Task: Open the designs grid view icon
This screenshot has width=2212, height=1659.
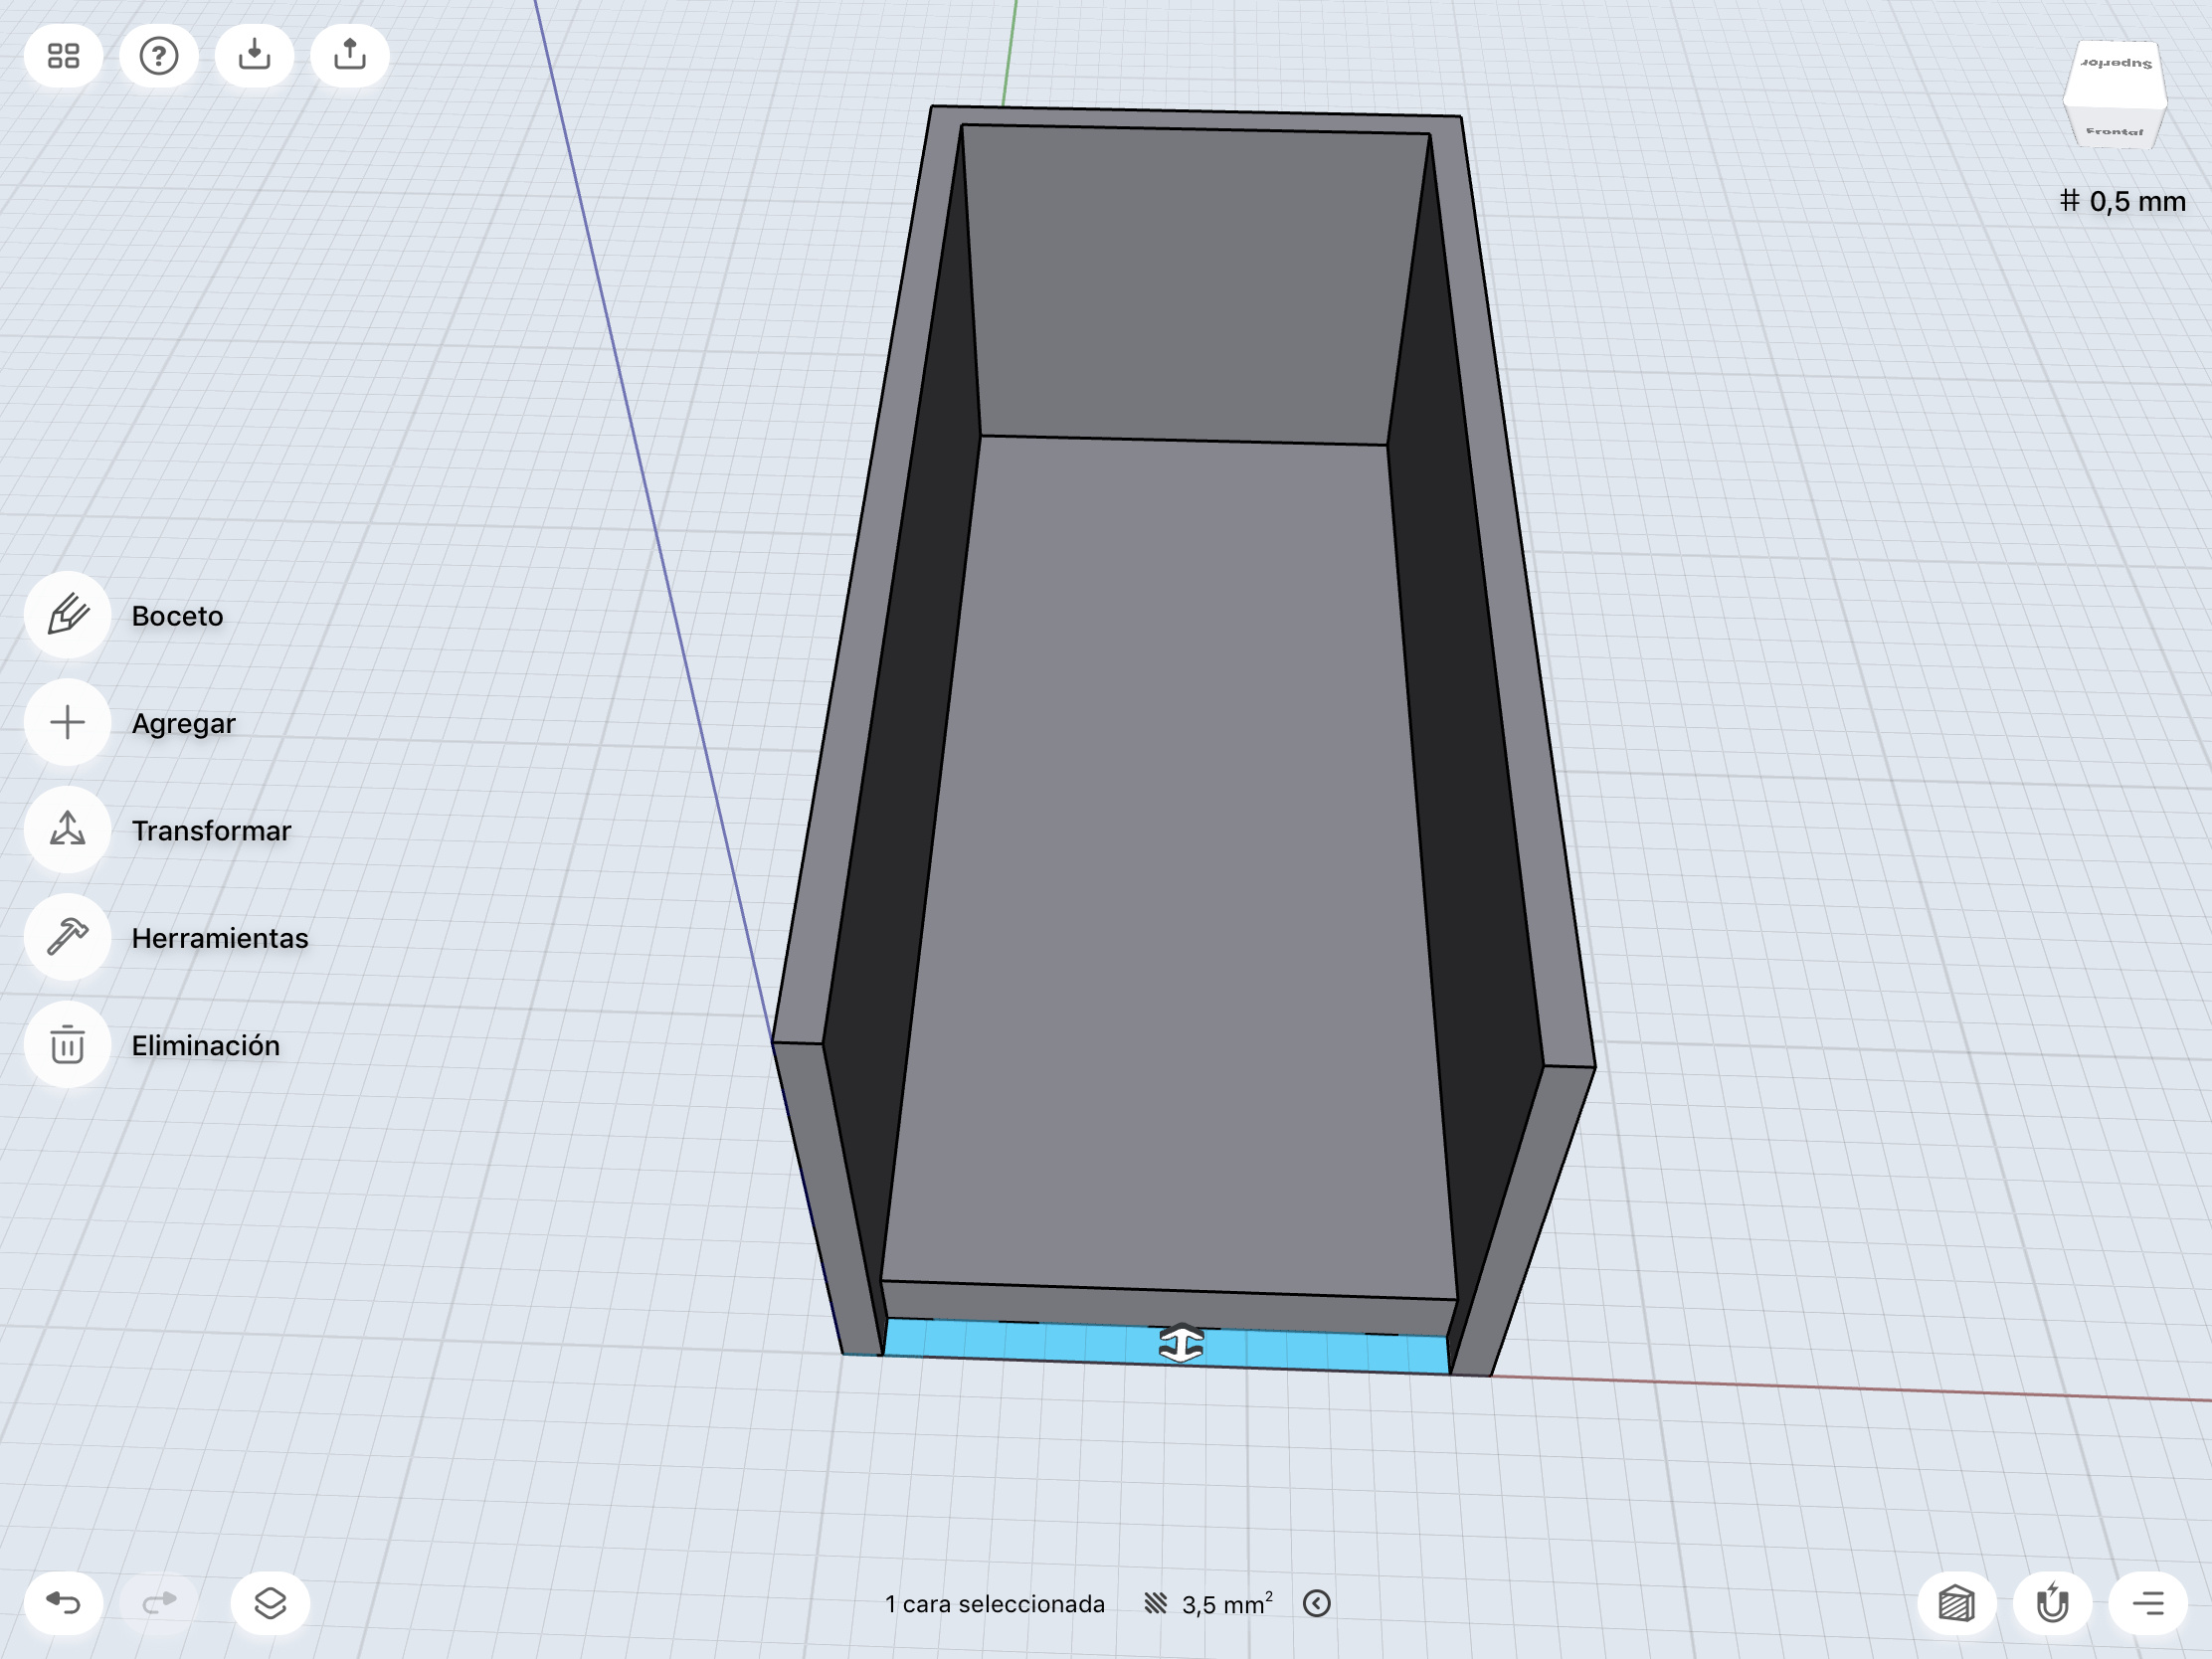Action: [63, 55]
